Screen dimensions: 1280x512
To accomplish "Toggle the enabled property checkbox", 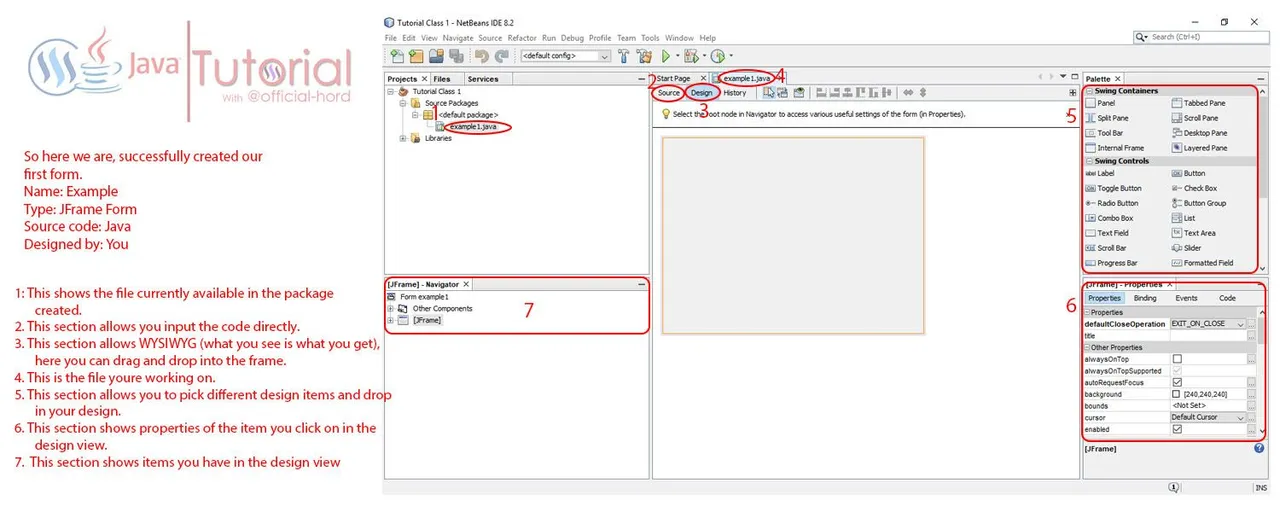I will tap(1177, 429).
